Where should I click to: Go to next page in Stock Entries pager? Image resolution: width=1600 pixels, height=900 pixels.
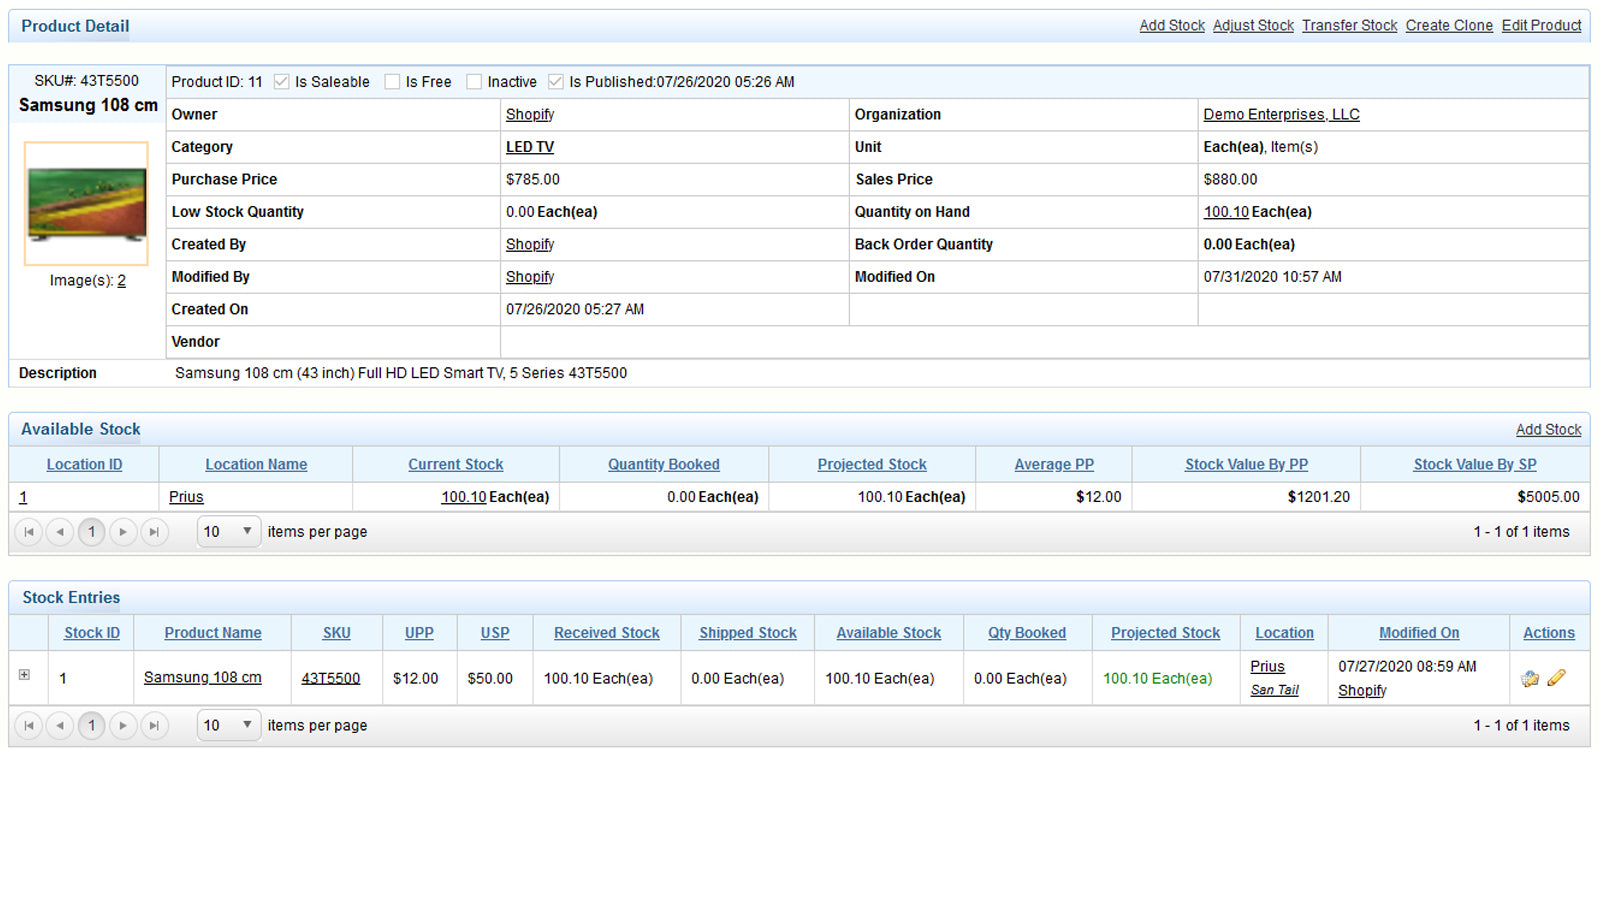coord(123,726)
